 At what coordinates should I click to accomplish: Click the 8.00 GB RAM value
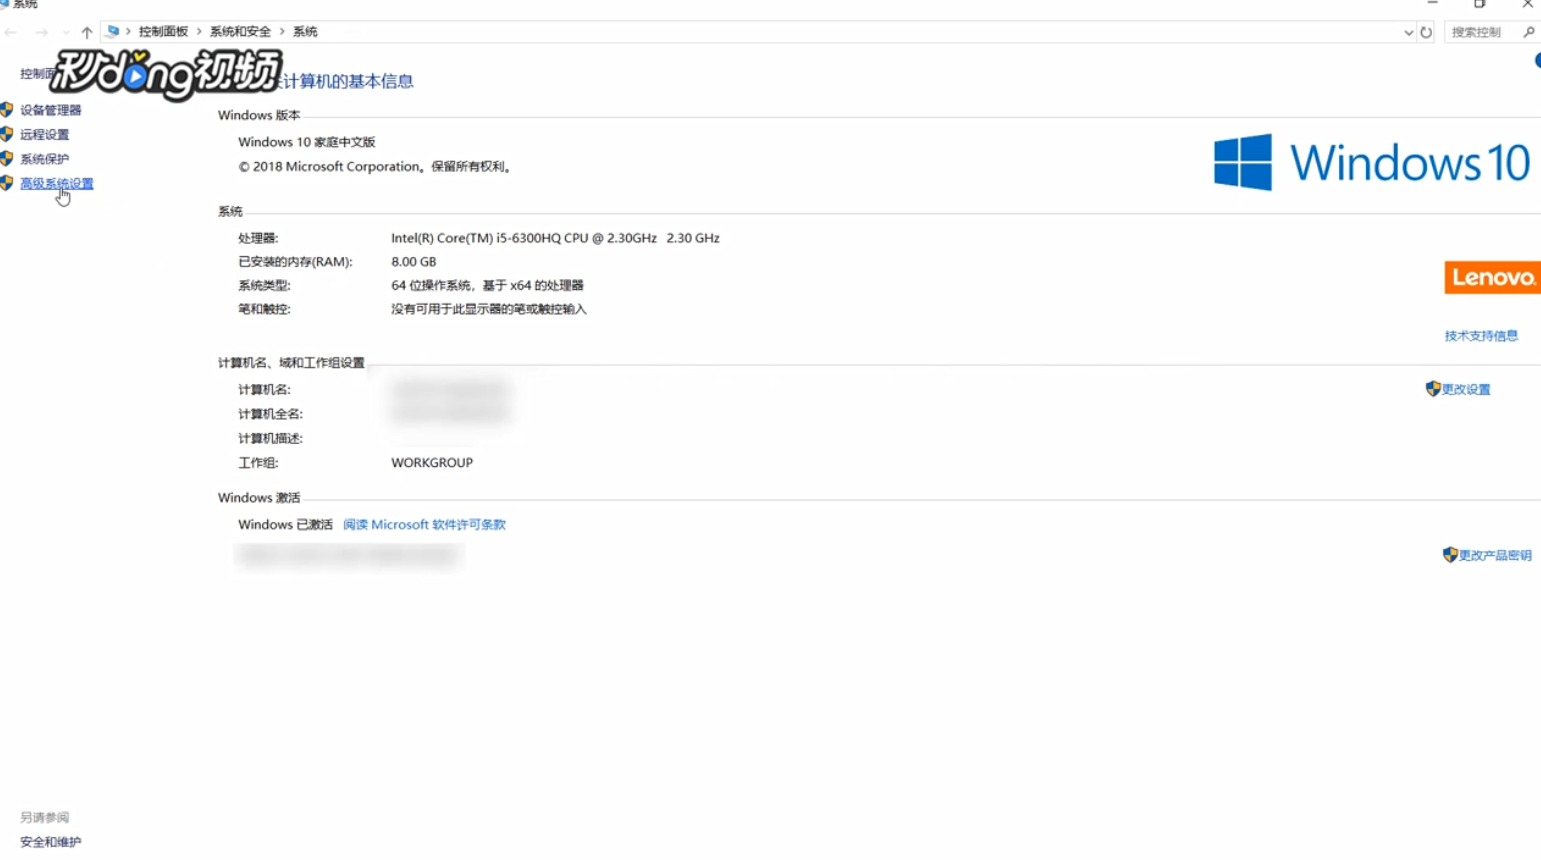[414, 262]
